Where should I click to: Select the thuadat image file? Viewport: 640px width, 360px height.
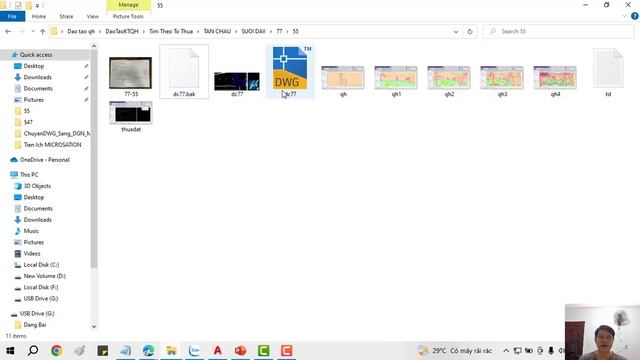[x=131, y=113]
